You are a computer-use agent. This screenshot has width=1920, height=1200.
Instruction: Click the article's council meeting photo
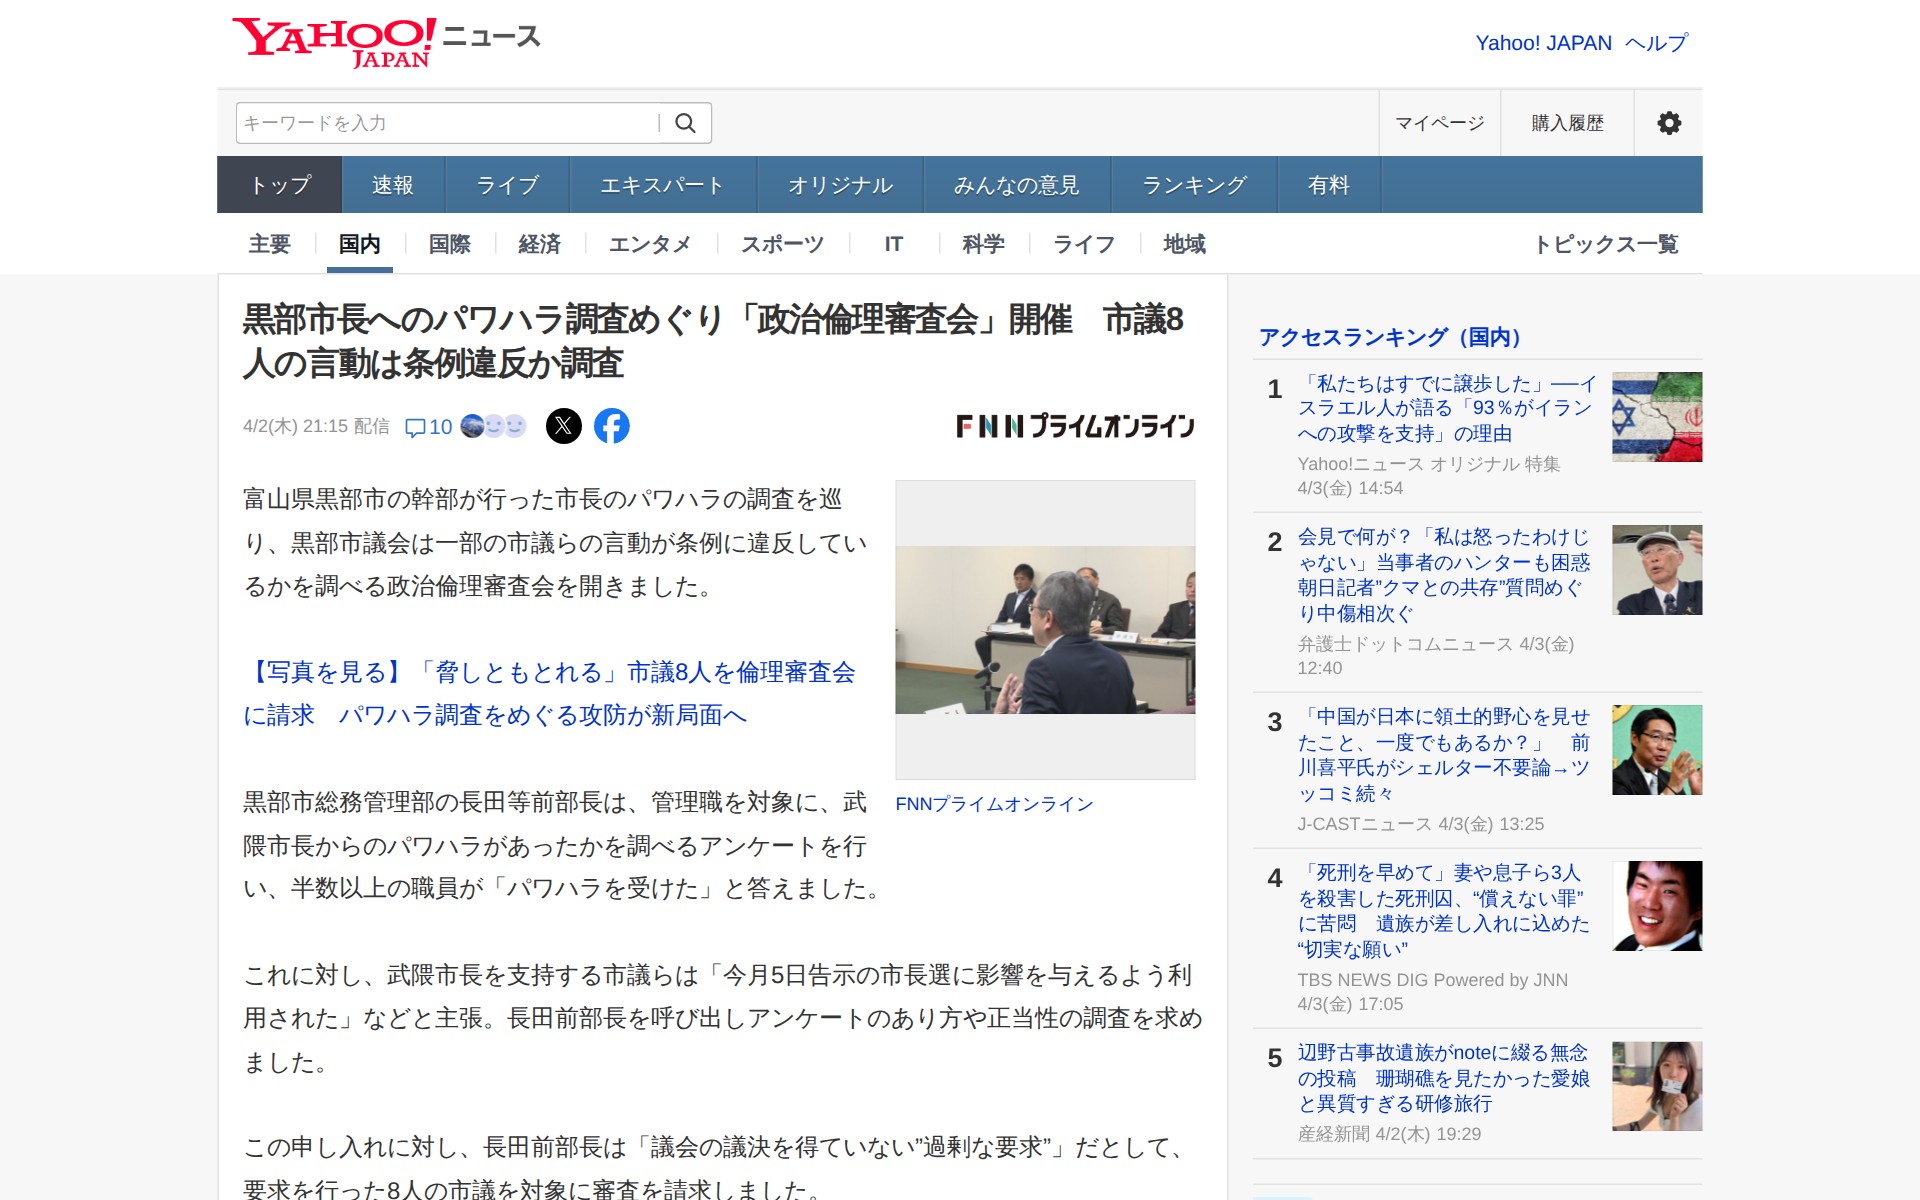pos(1045,630)
